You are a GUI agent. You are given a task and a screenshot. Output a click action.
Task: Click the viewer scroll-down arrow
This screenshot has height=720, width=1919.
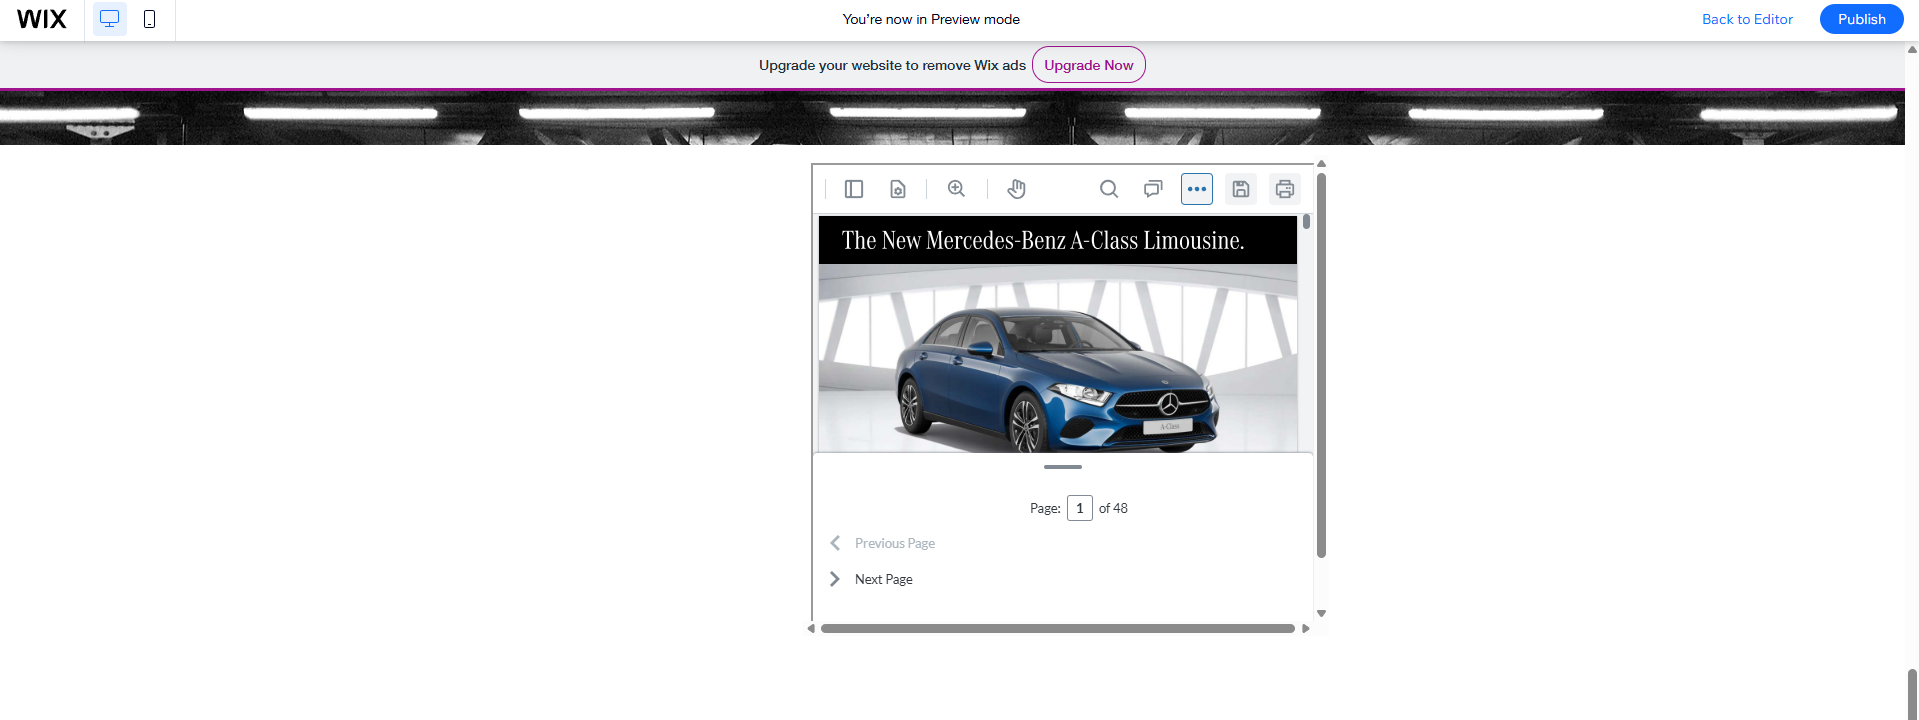click(1321, 614)
